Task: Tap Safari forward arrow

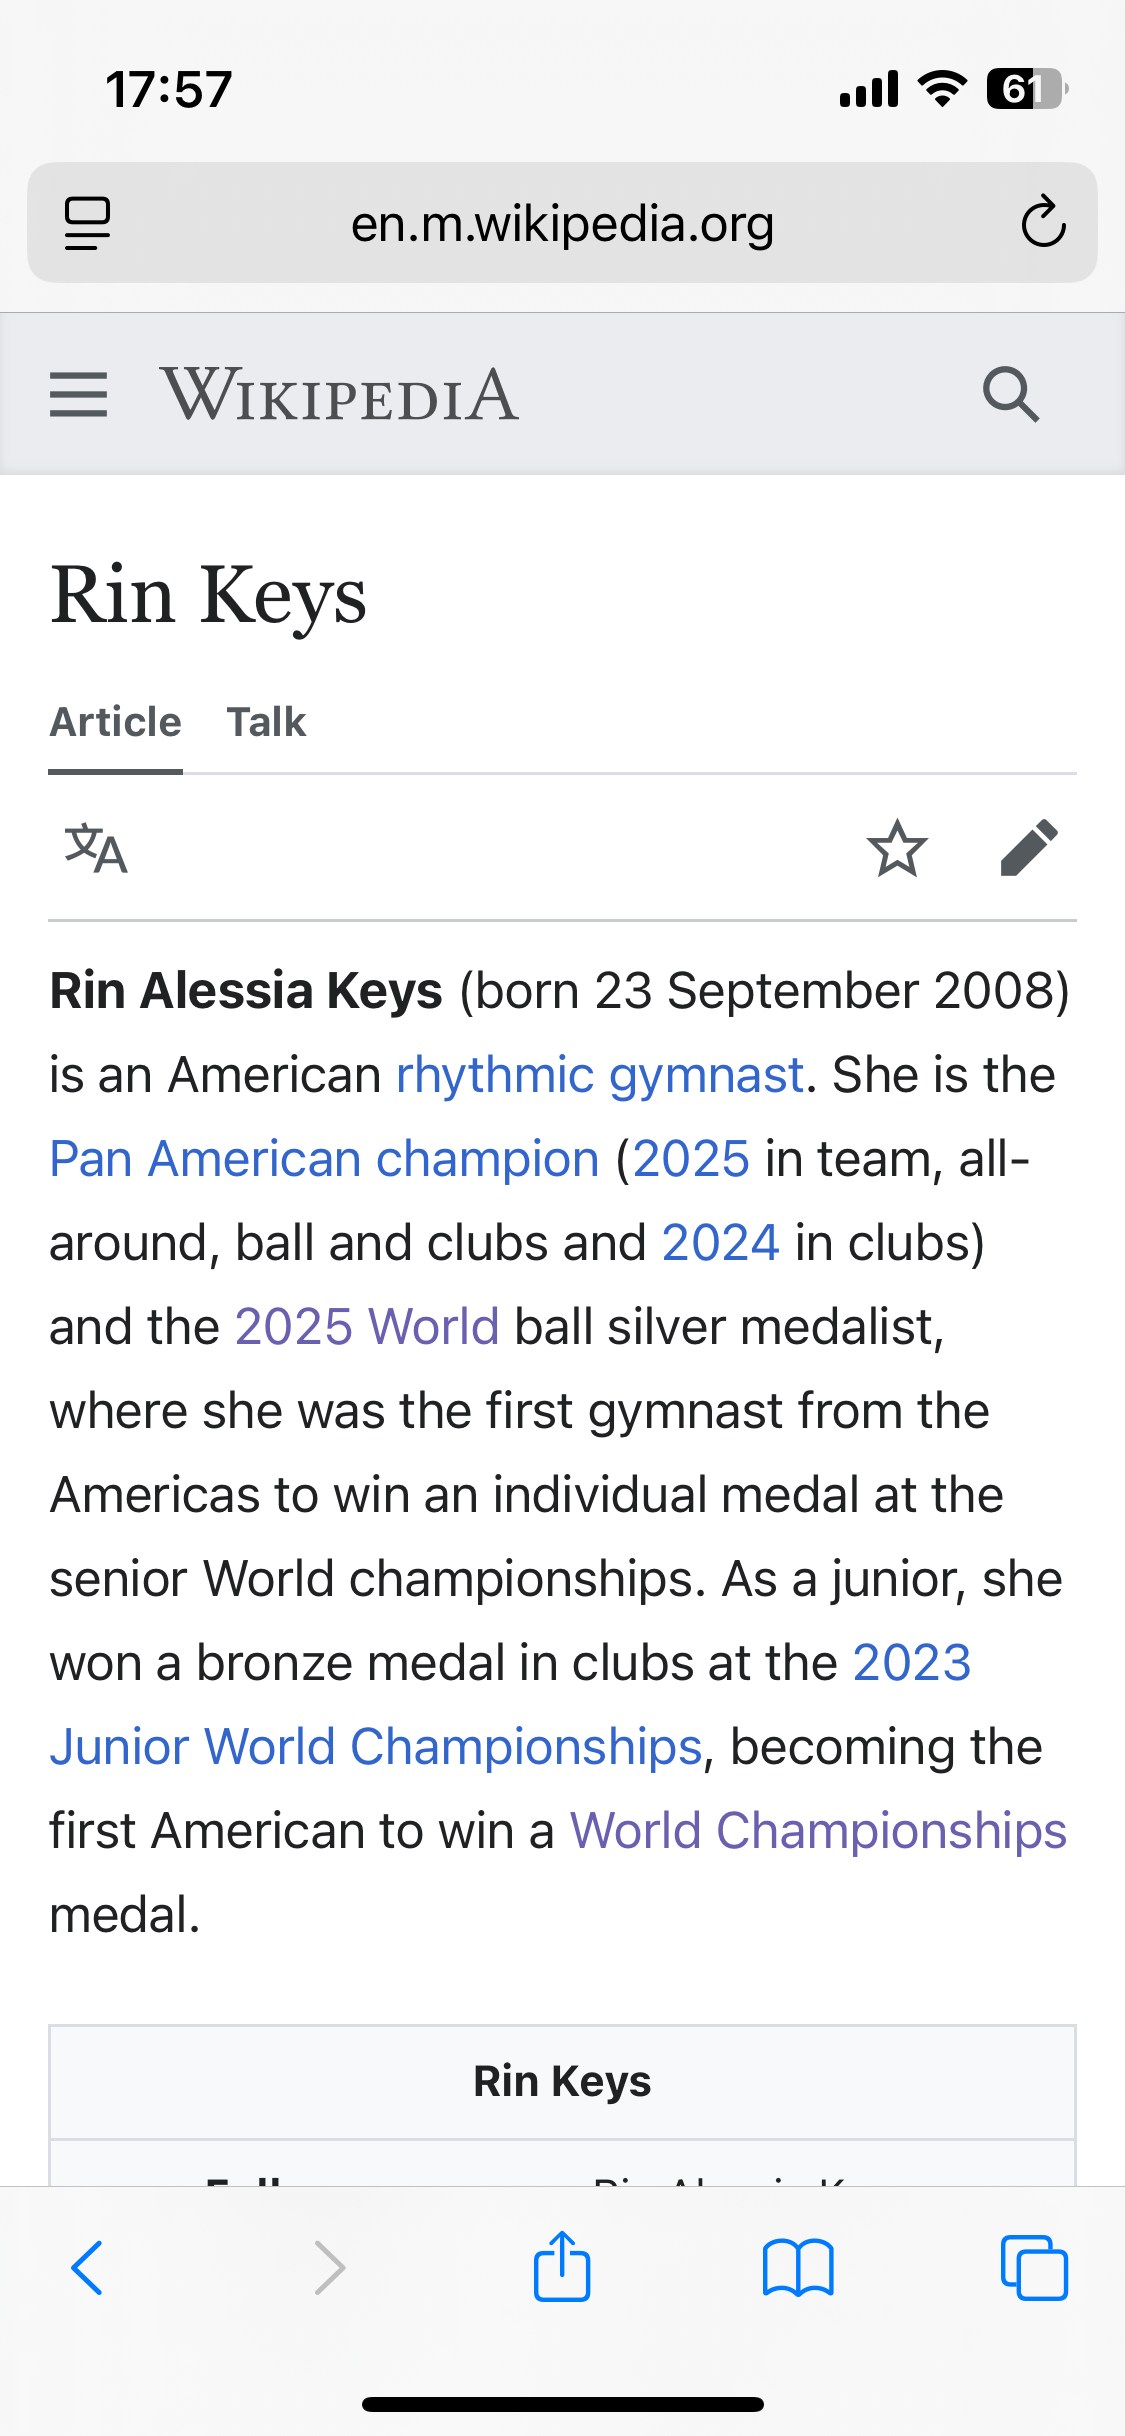Action: pyautogui.click(x=329, y=2268)
